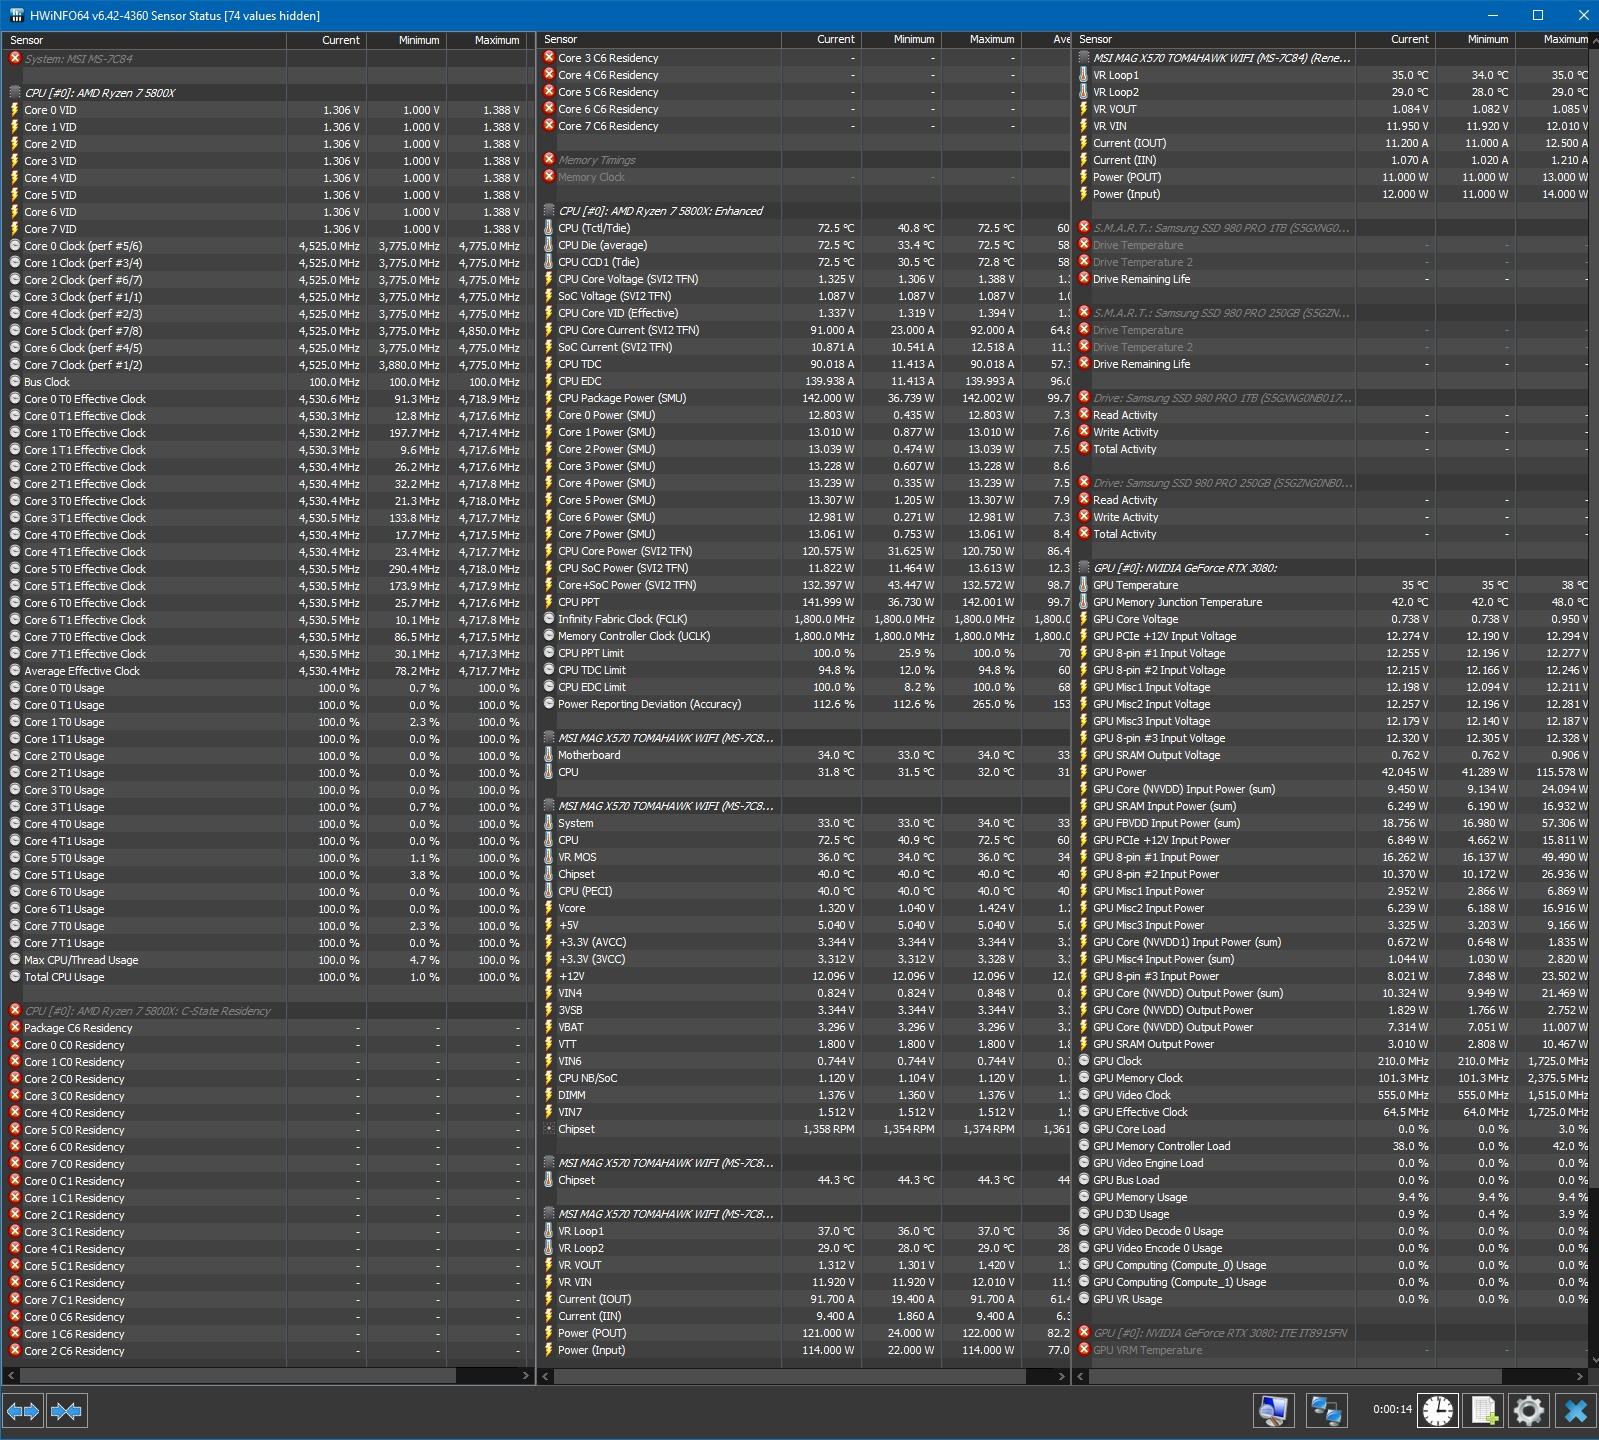Click the red X icon beside Memory Timings

point(549,159)
